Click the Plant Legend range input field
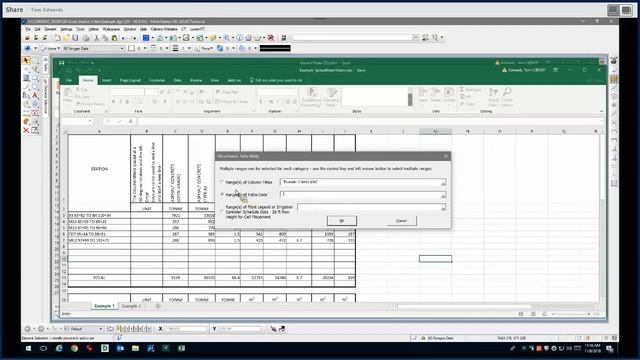 (369, 207)
